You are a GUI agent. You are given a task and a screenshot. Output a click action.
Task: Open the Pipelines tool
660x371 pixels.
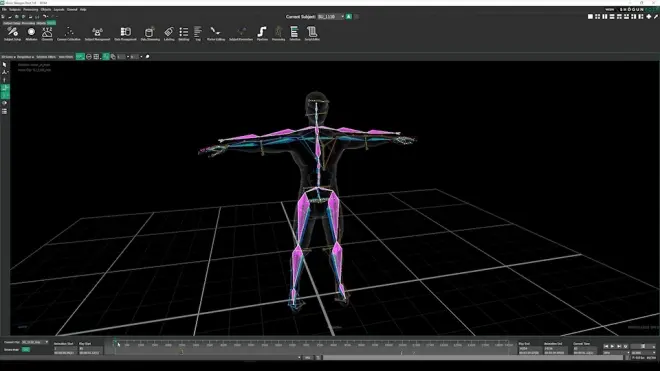point(262,34)
